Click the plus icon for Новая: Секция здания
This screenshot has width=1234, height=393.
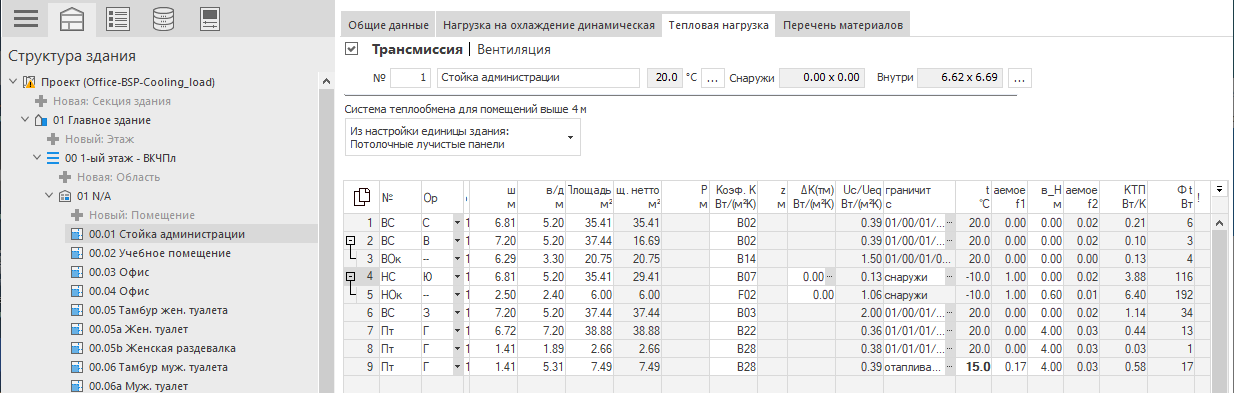[x=41, y=101]
